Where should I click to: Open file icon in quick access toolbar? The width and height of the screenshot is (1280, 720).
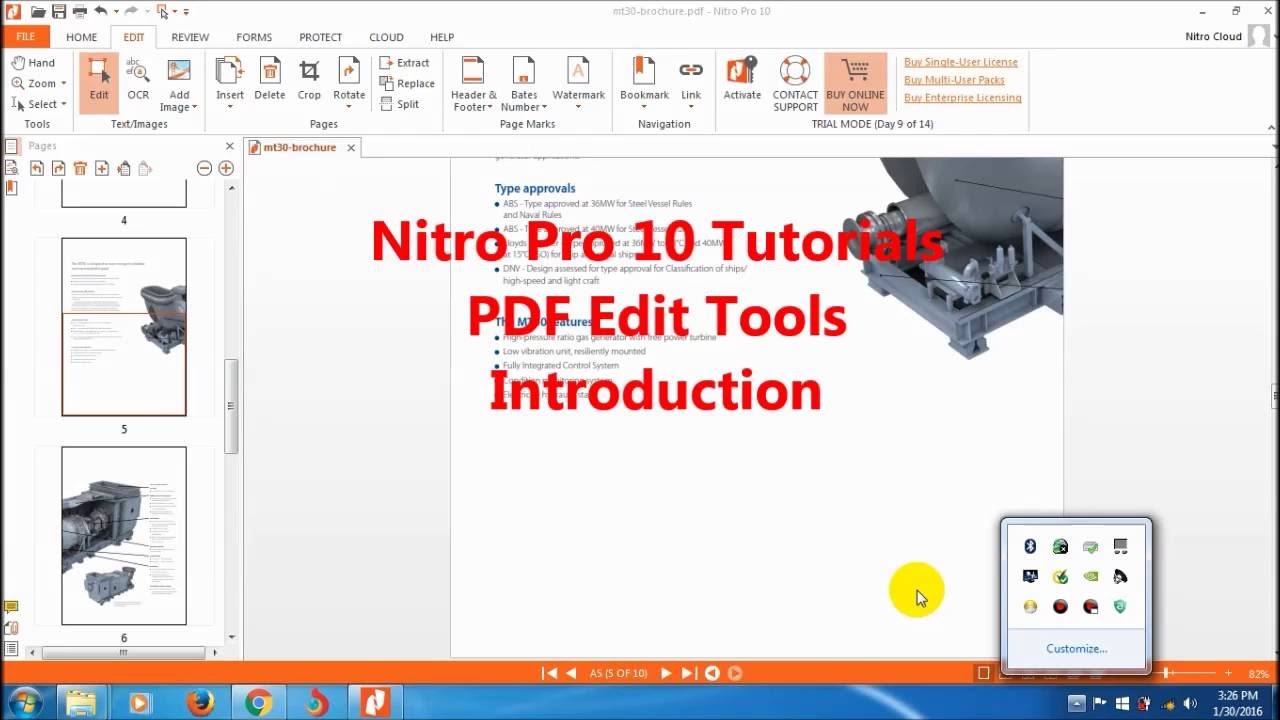(38, 11)
